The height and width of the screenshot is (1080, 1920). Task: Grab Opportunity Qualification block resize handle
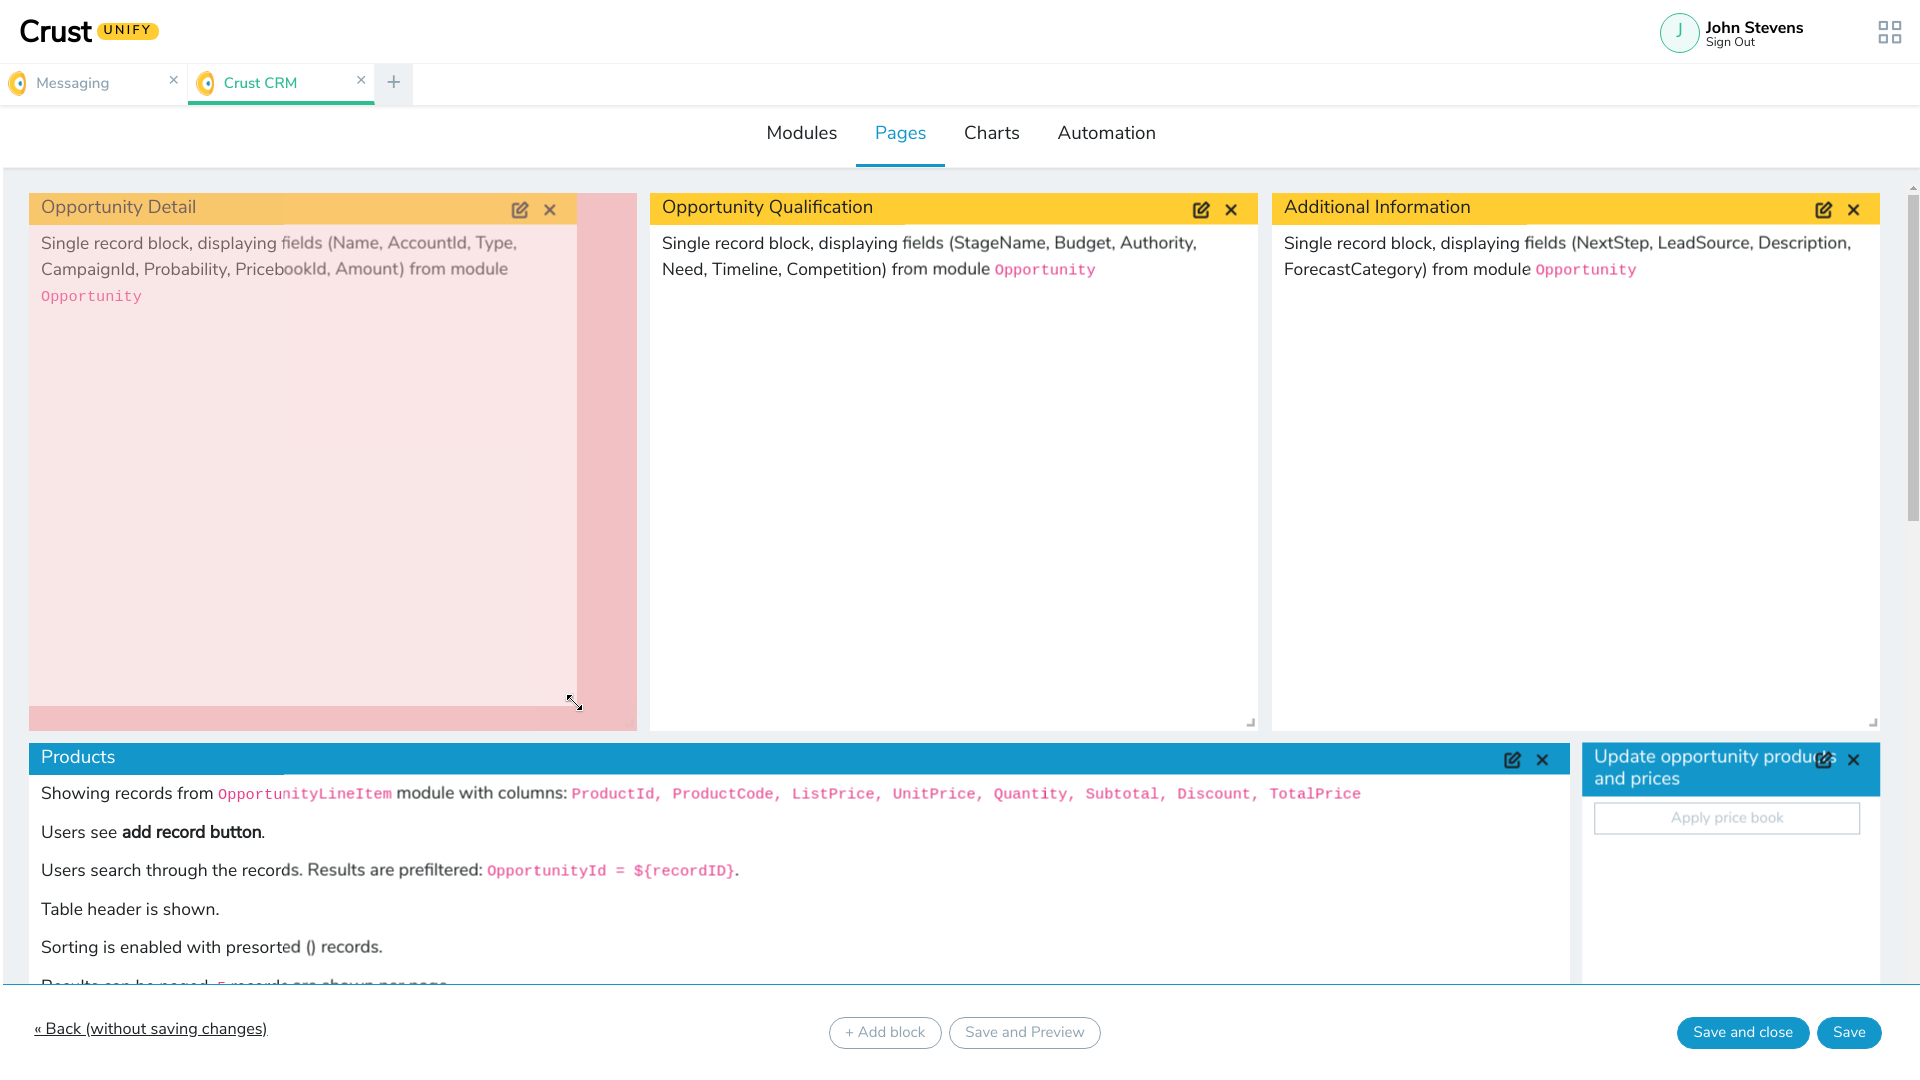coord(1250,722)
